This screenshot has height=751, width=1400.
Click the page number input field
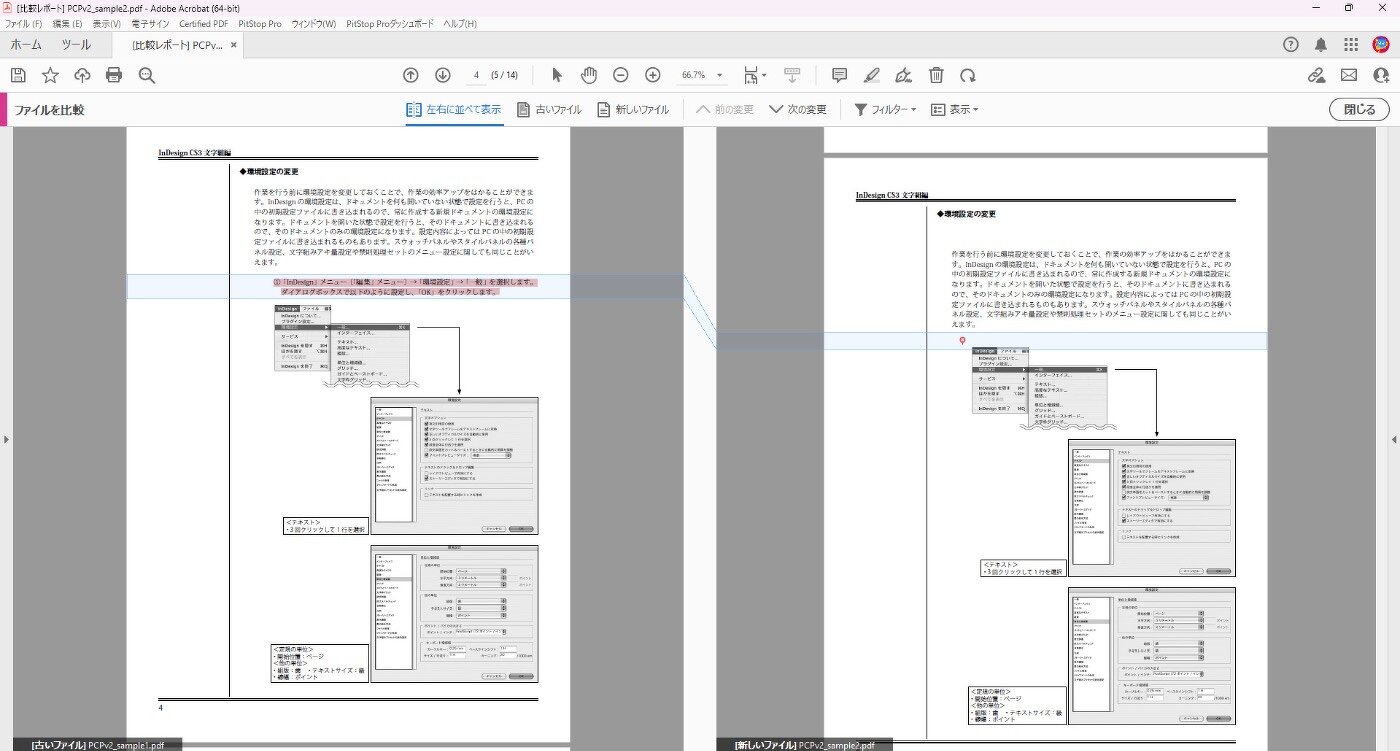pos(477,75)
